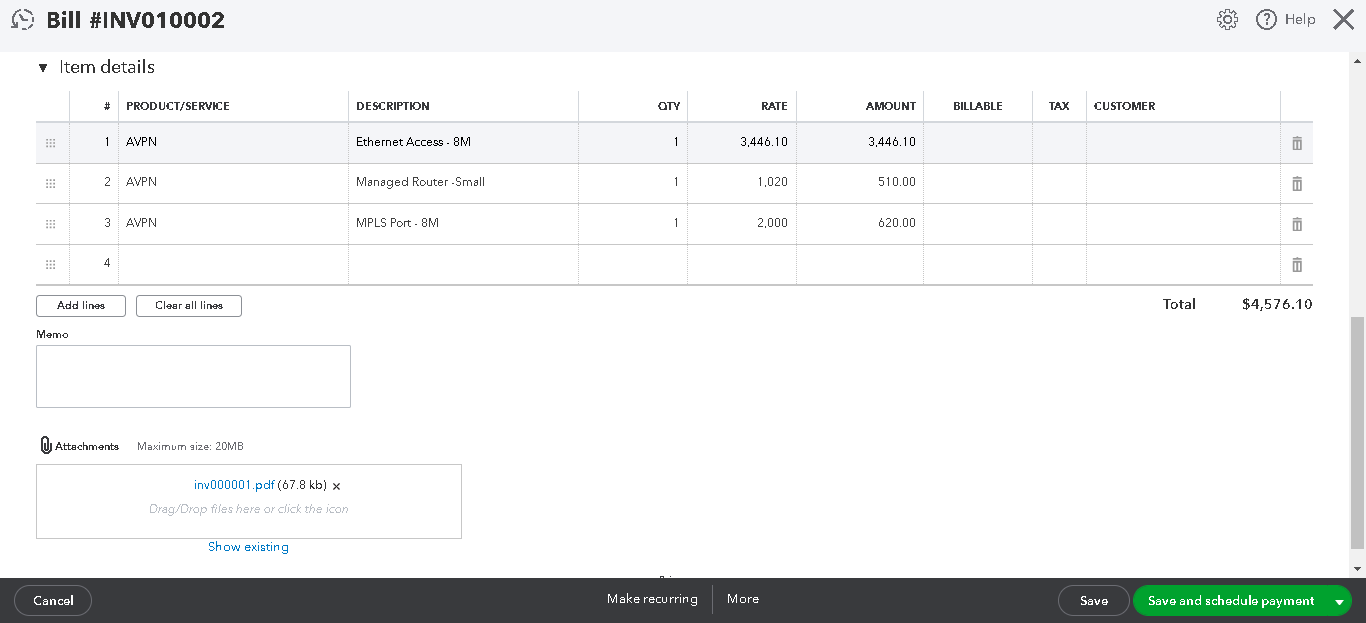Collapse the Item details section
Viewport: 1366px width, 623px height.
43,68
